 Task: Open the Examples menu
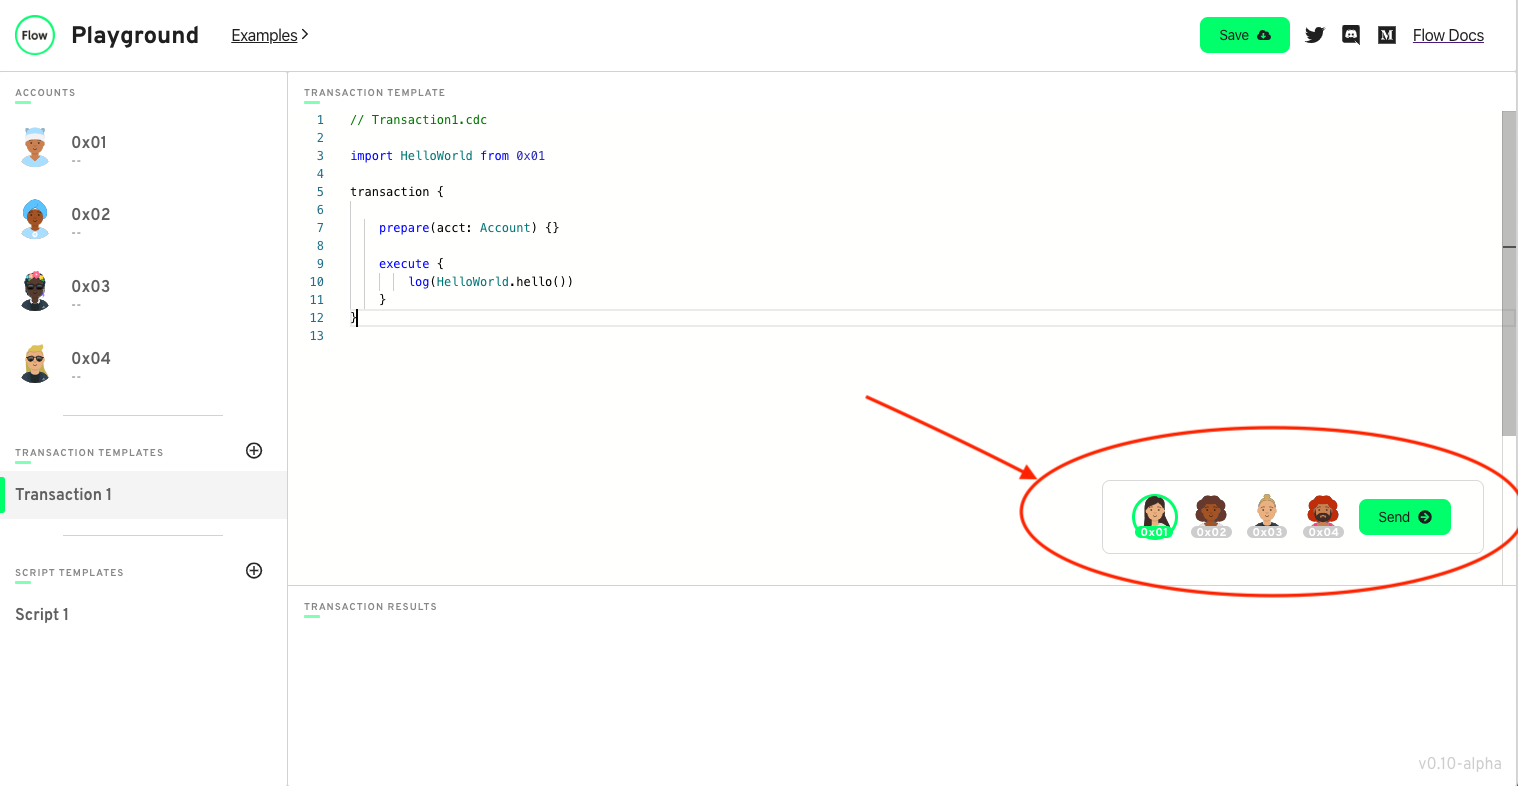pyautogui.click(x=270, y=35)
